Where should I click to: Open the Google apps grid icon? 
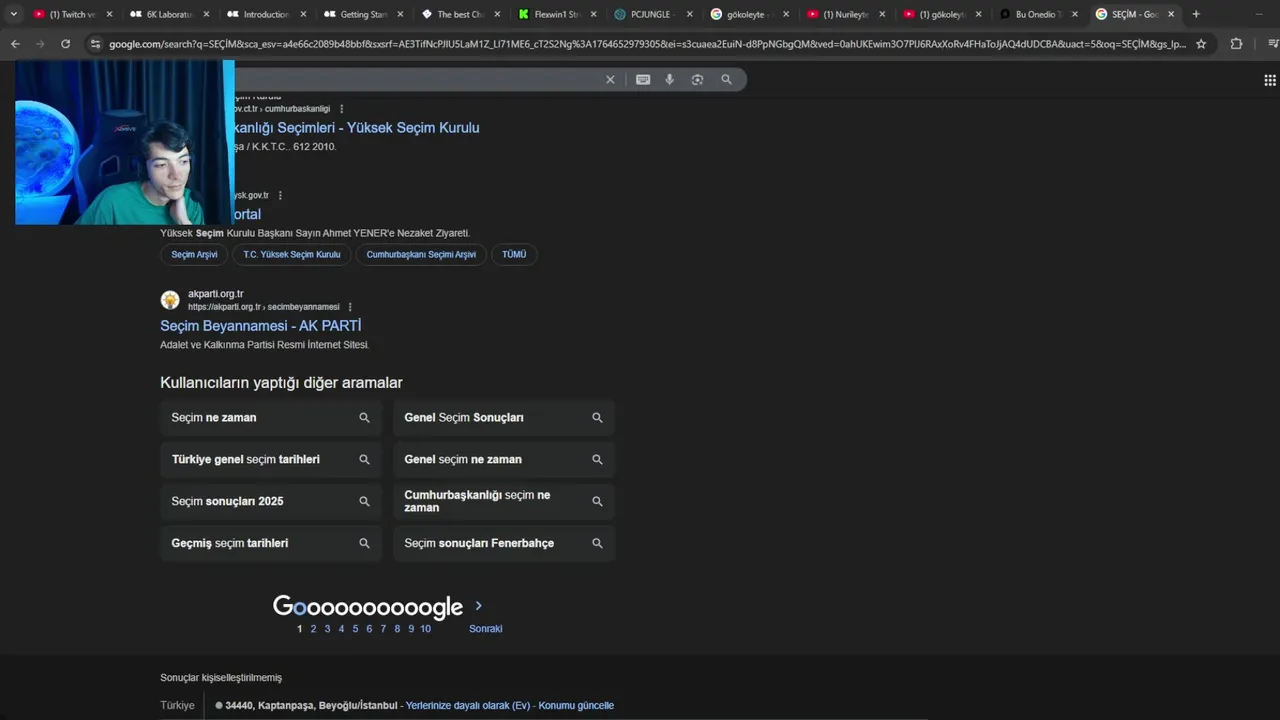(x=1270, y=80)
